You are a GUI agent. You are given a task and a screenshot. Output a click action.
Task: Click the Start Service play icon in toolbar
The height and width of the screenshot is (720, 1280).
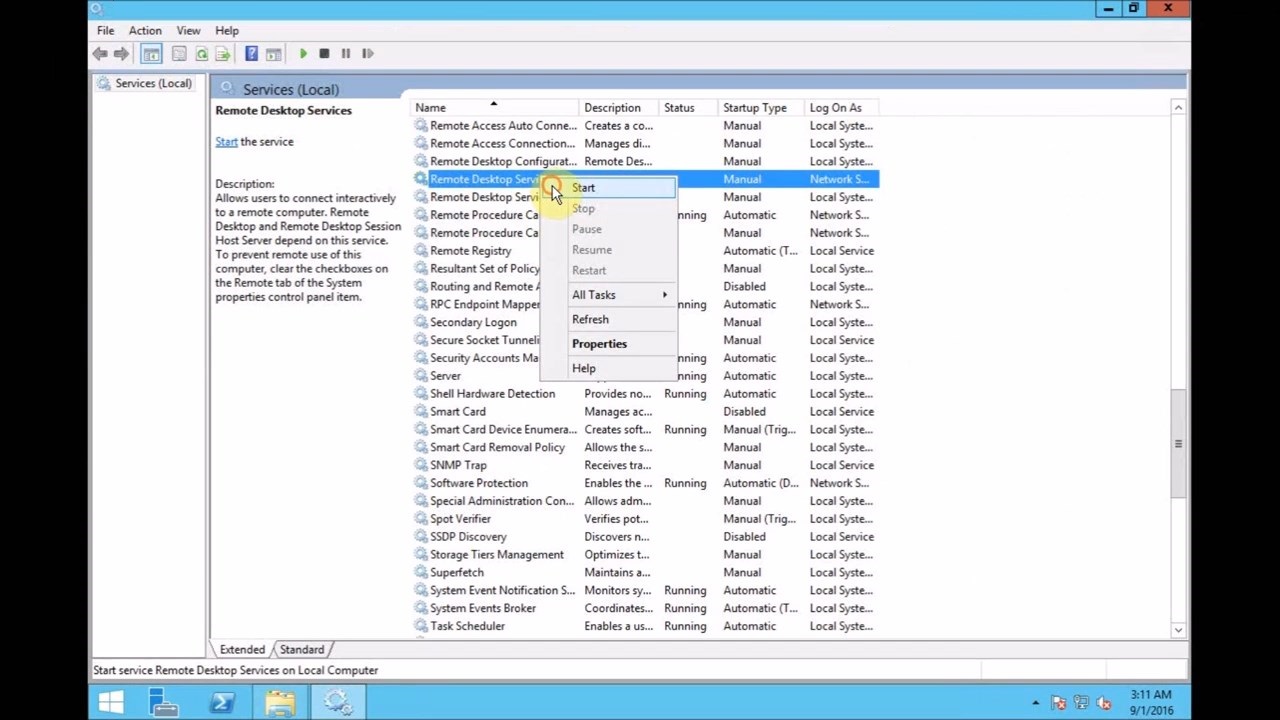[303, 54]
